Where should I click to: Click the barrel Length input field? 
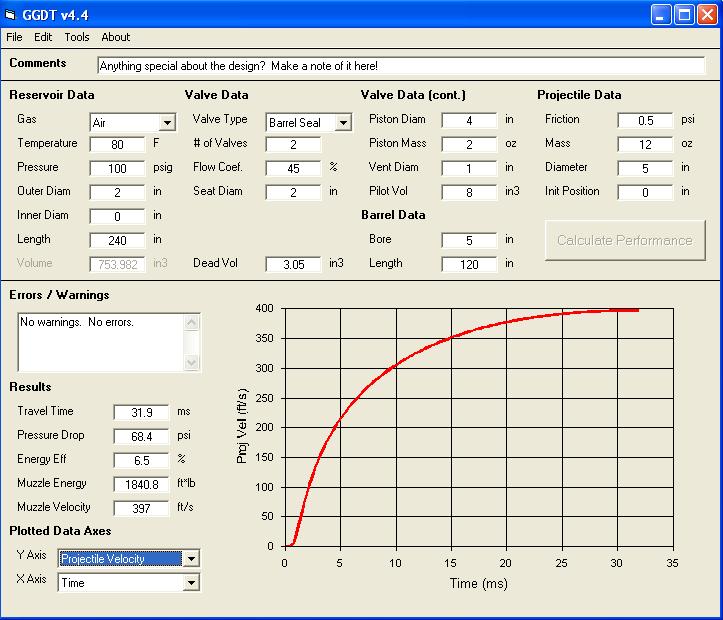pyautogui.click(x=469, y=264)
